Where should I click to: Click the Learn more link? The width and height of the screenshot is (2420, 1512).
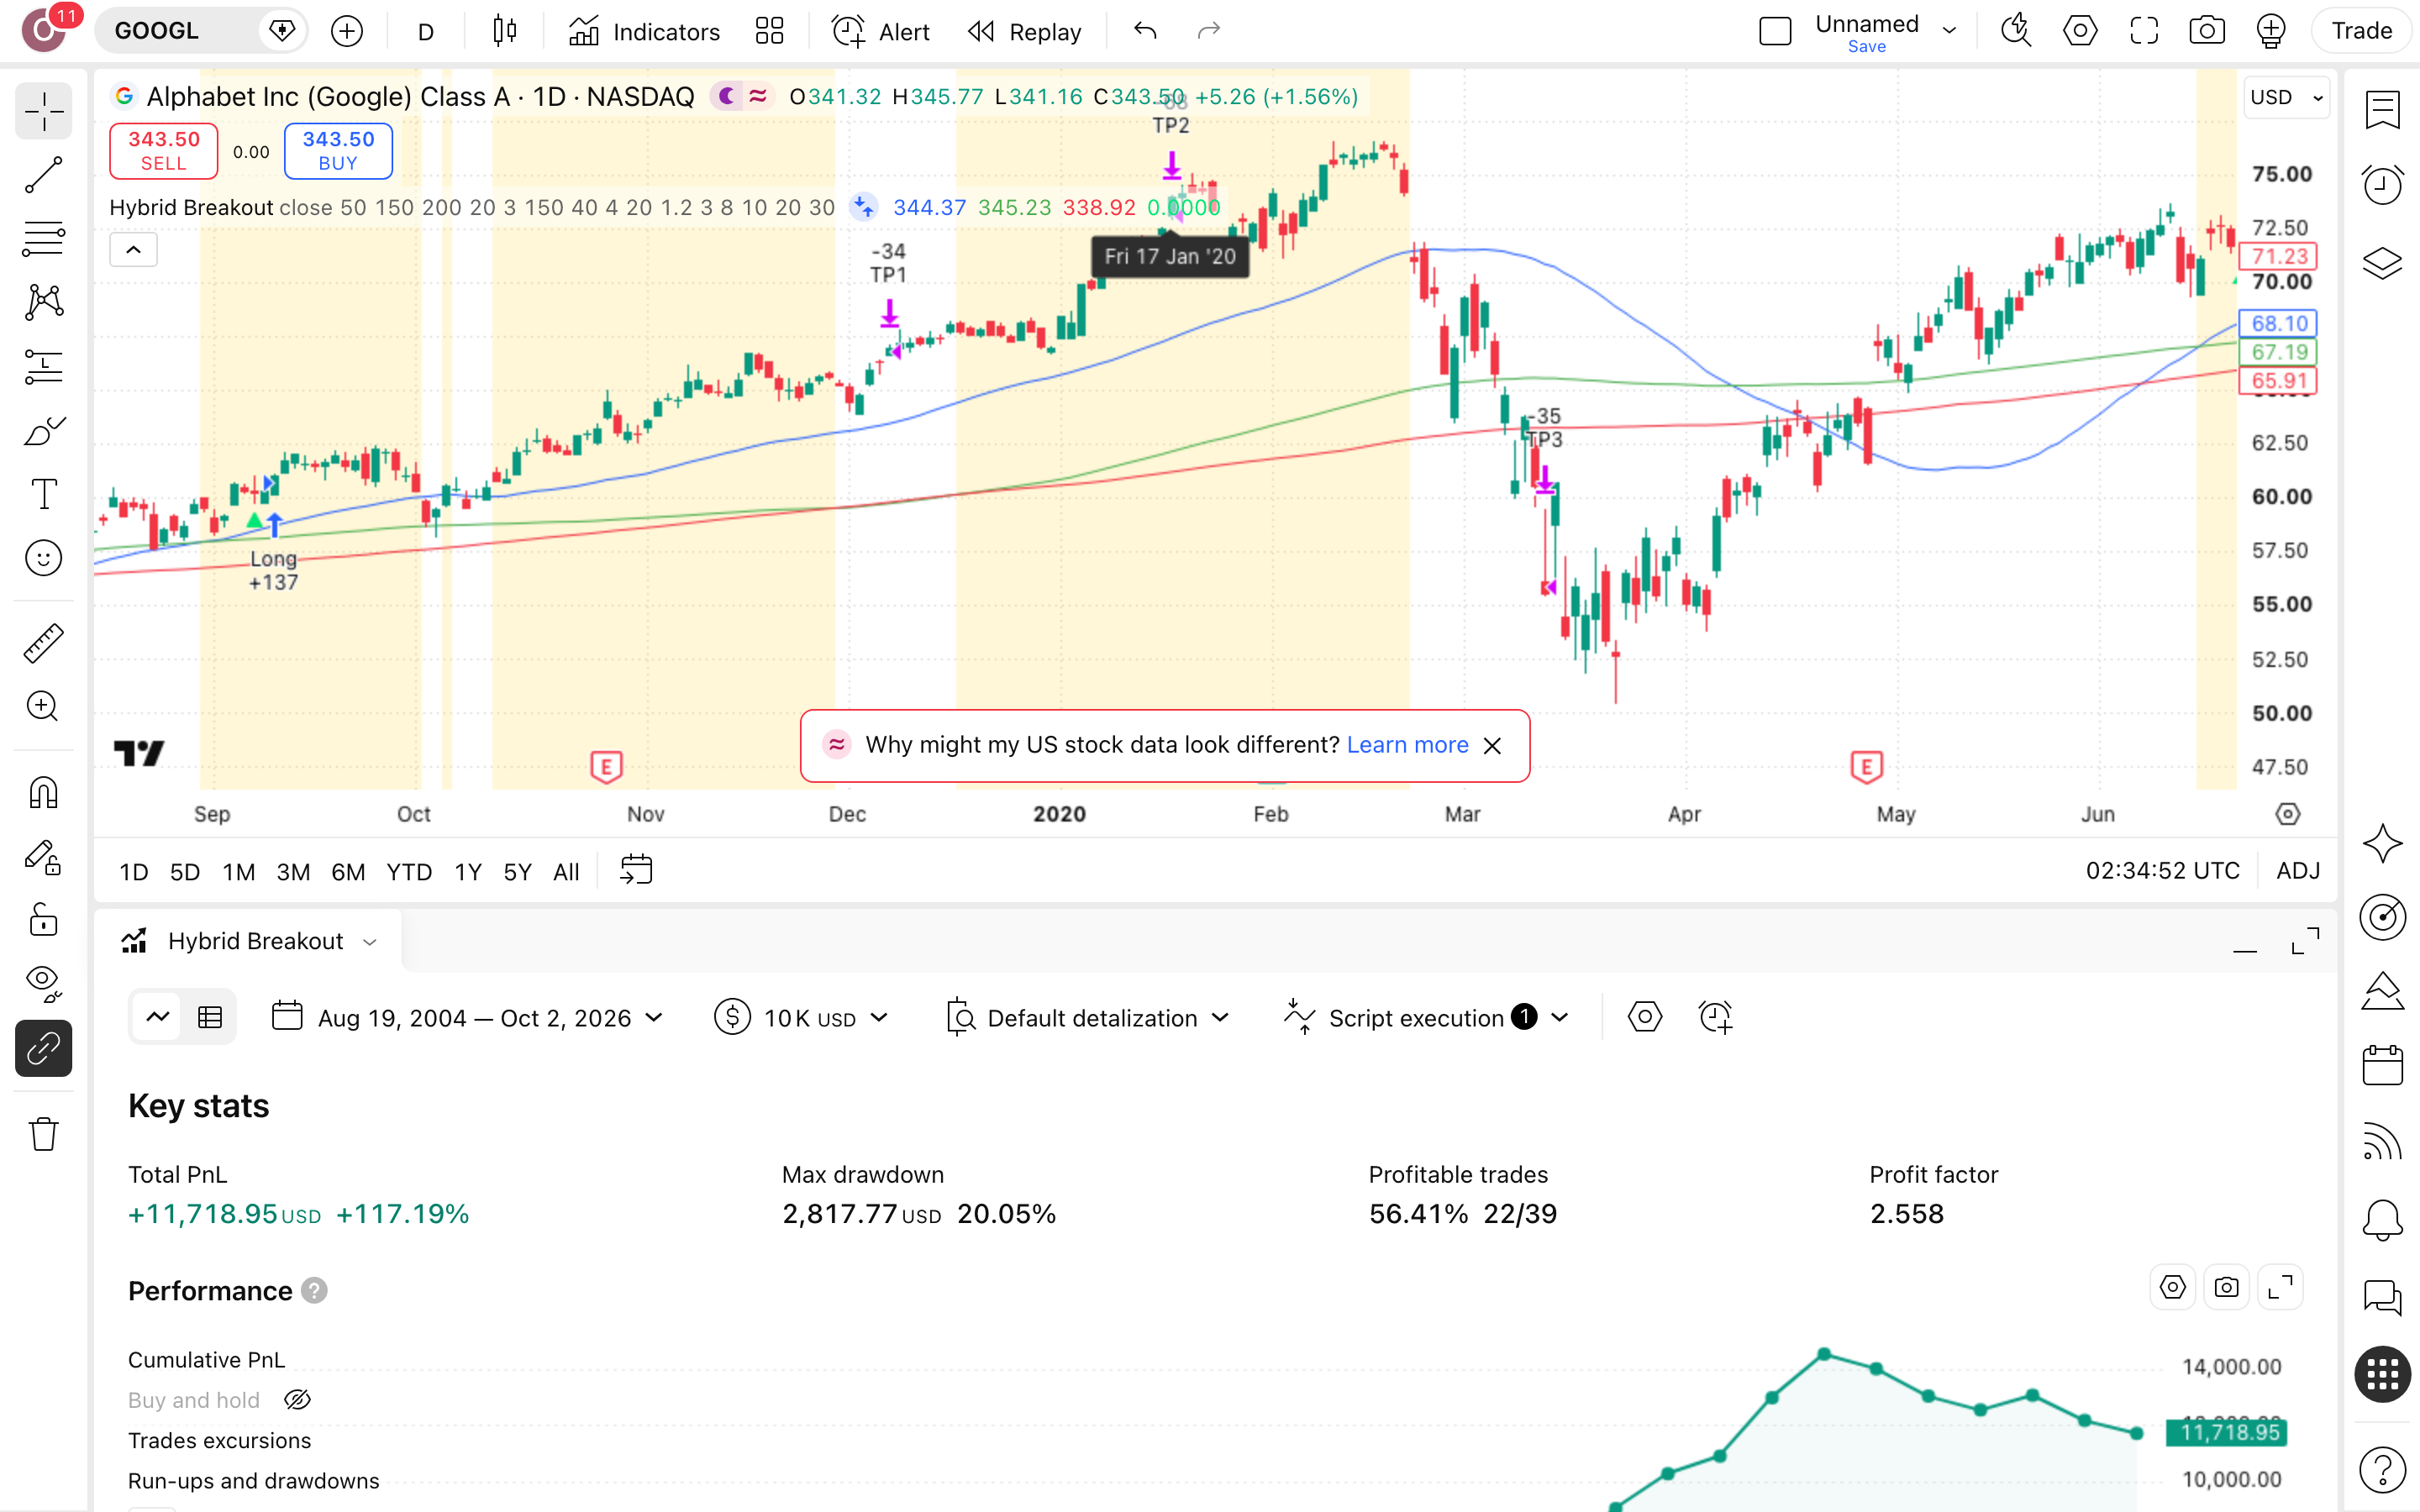click(1407, 745)
